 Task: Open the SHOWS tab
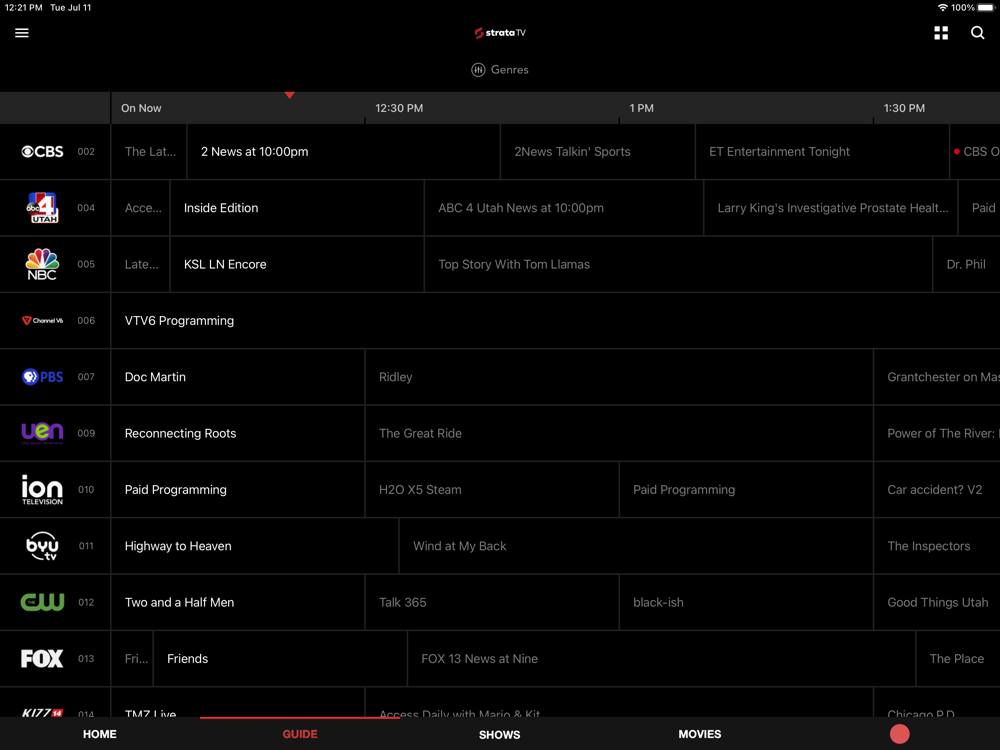point(499,734)
